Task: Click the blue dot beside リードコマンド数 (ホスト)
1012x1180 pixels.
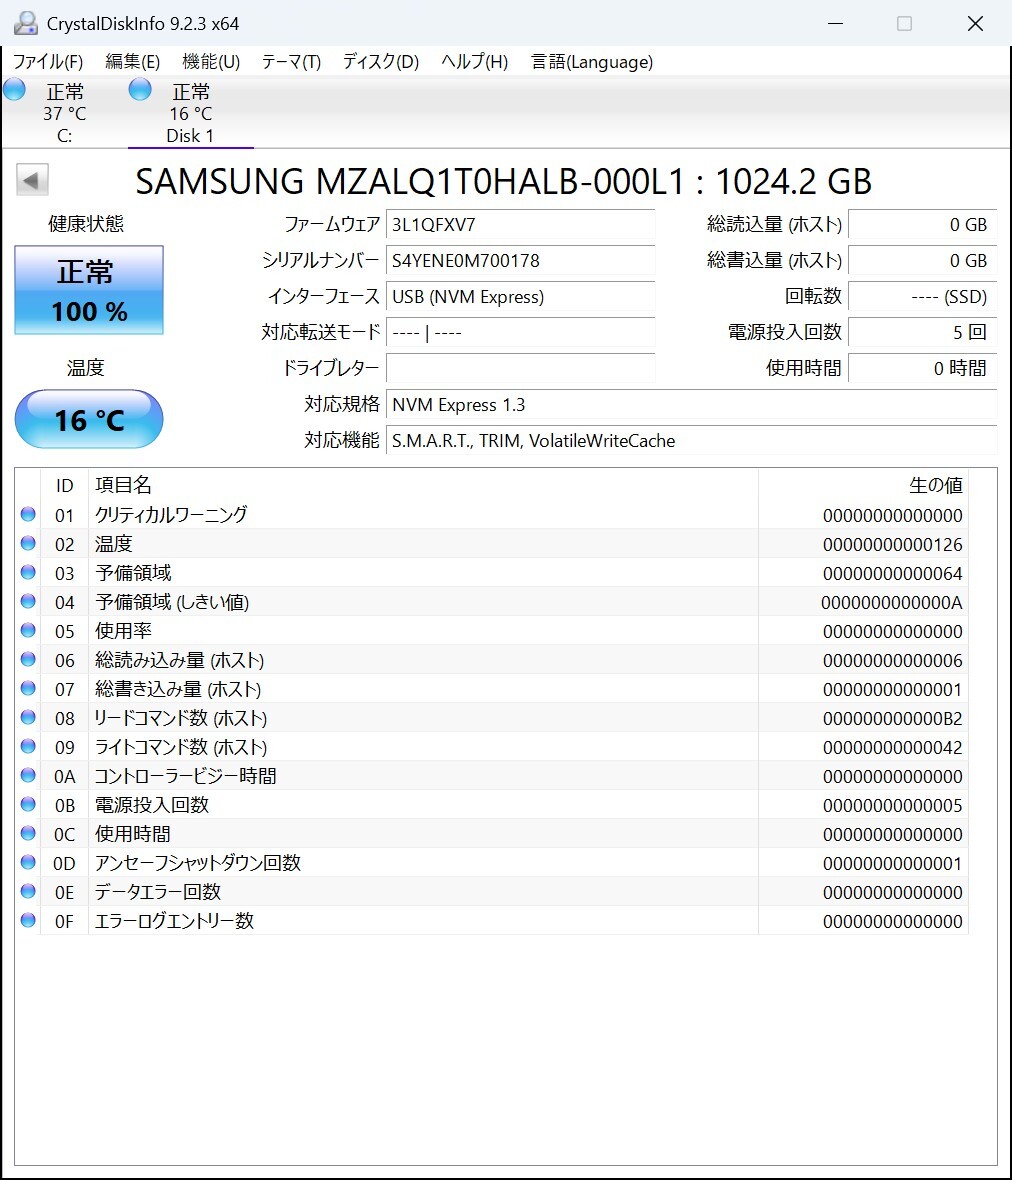Action: click(28, 718)
